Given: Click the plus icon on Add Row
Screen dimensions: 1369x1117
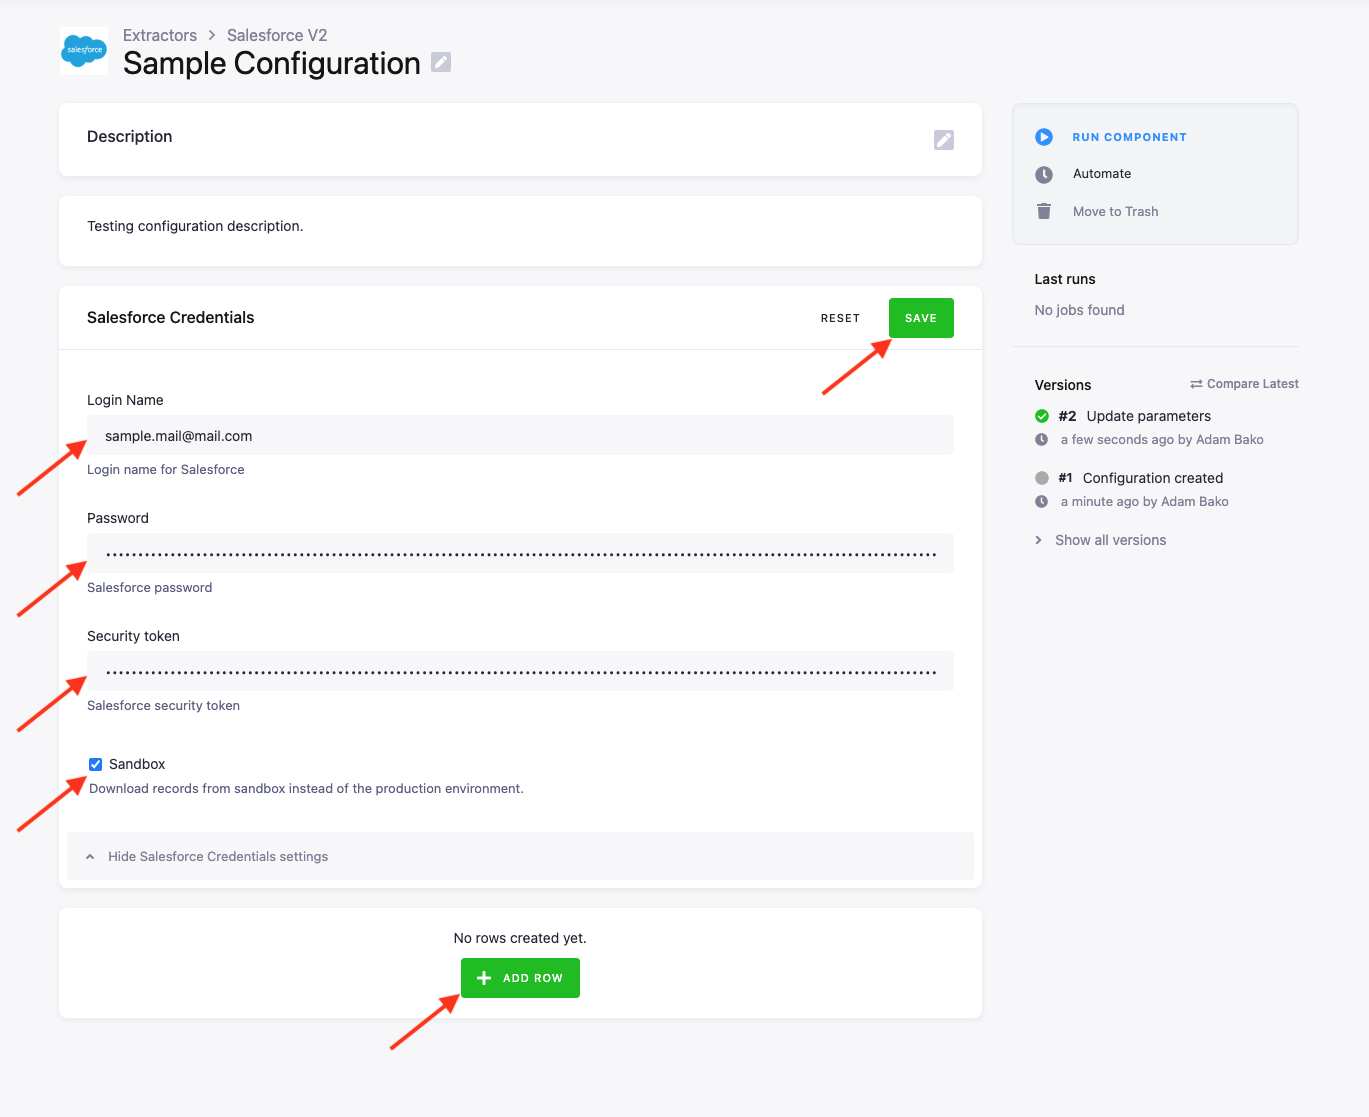Looking at the screenshot, I should 484,978.
